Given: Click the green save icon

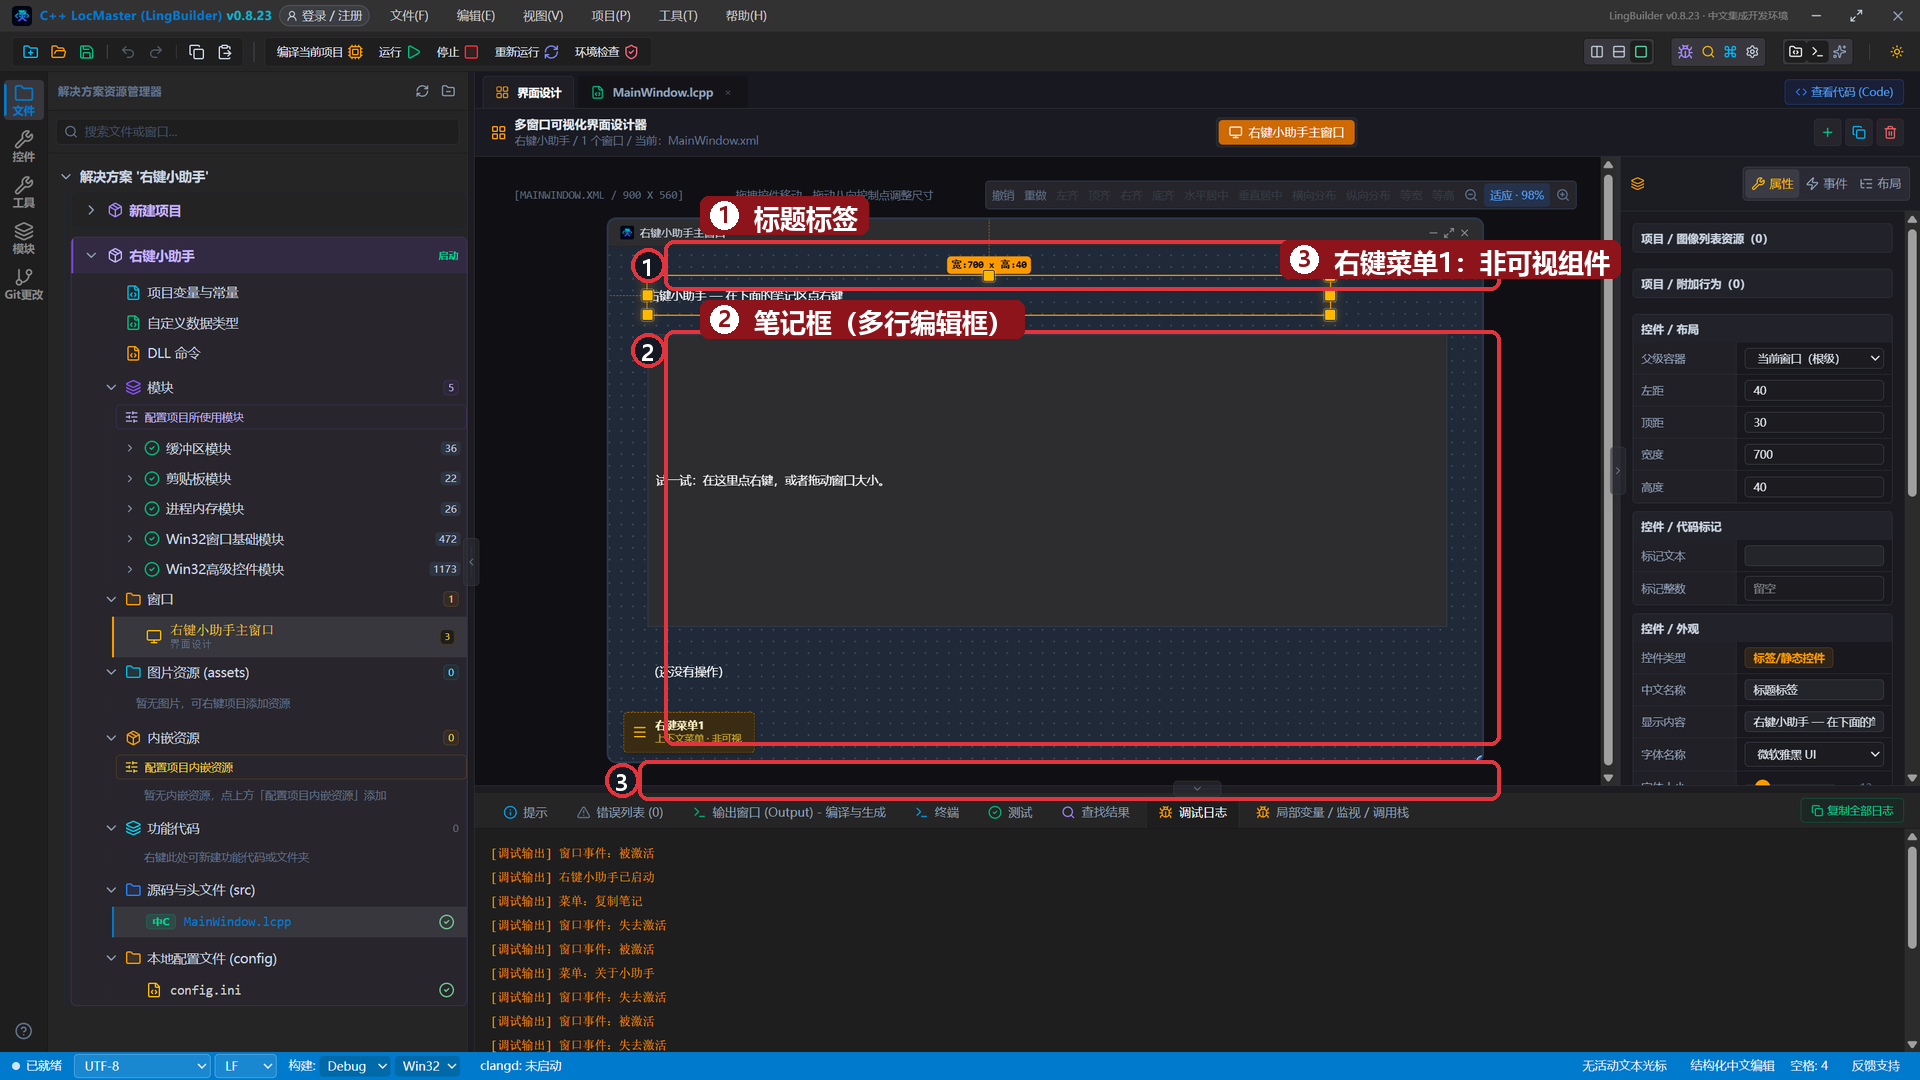Looking at the screenshot, I should coord(86,52).
